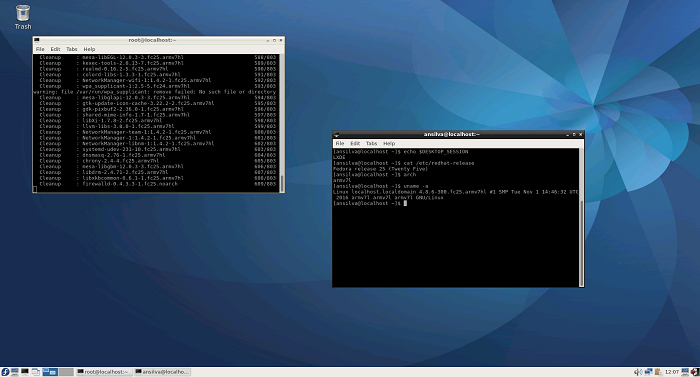Click the LXDE output line in terminal
Screen dimensions: 700x377
point(339,158)
